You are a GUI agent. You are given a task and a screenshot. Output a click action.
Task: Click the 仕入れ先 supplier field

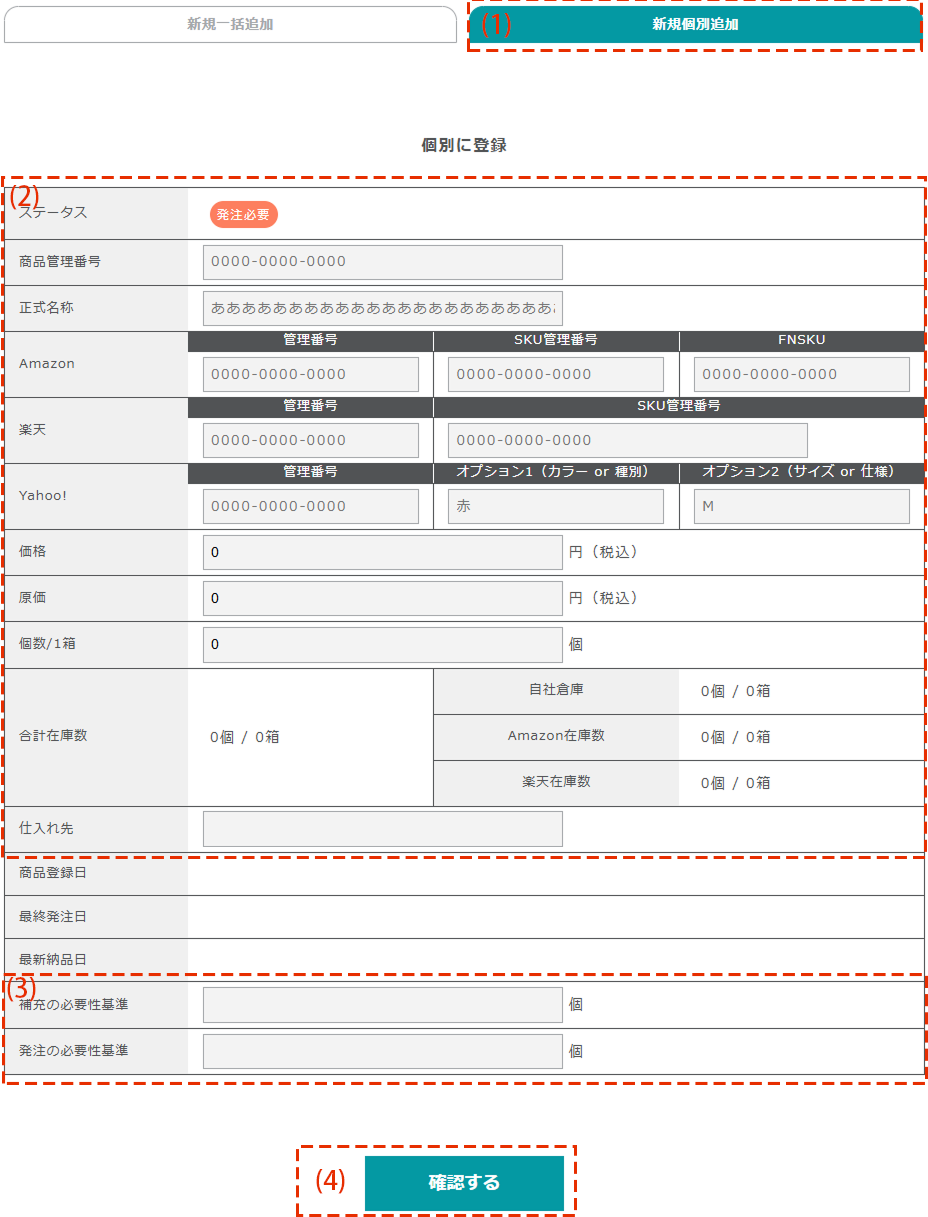coord(382,829)
